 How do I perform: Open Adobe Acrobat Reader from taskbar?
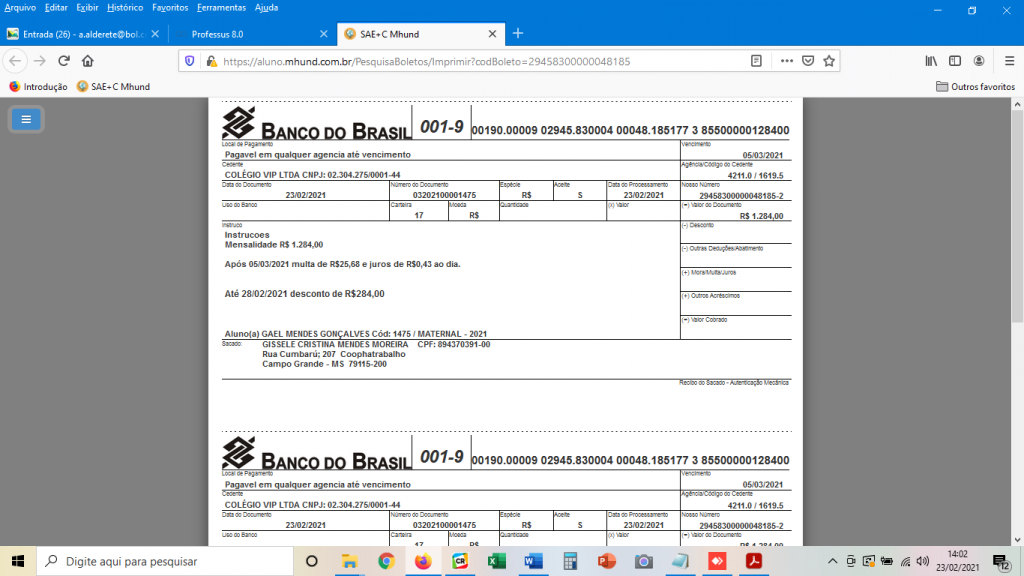click(x=754, y=561)
